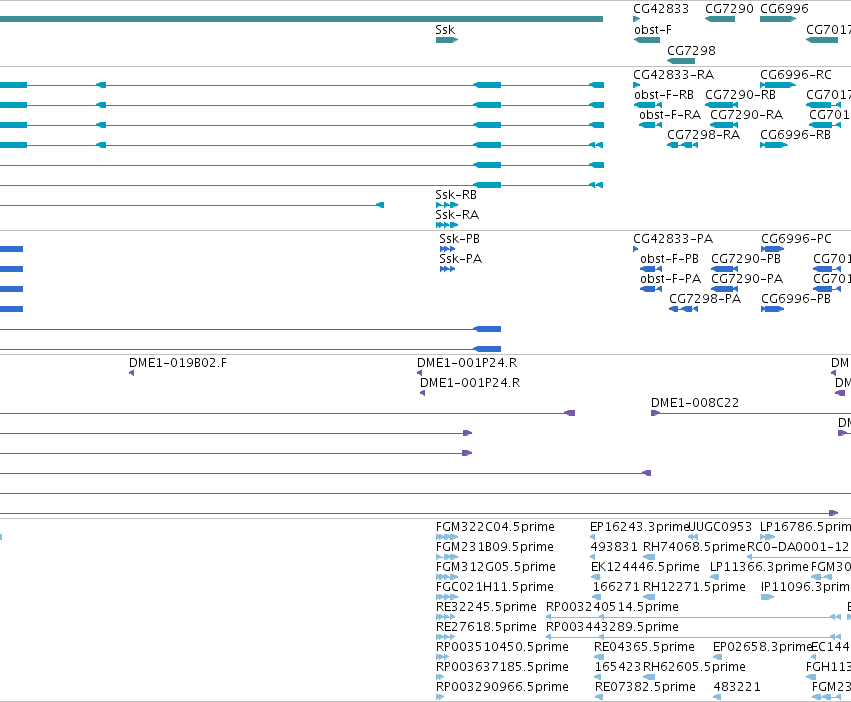Click the 493831 feature label
This screenshot has width=851, height=702.
614,547
